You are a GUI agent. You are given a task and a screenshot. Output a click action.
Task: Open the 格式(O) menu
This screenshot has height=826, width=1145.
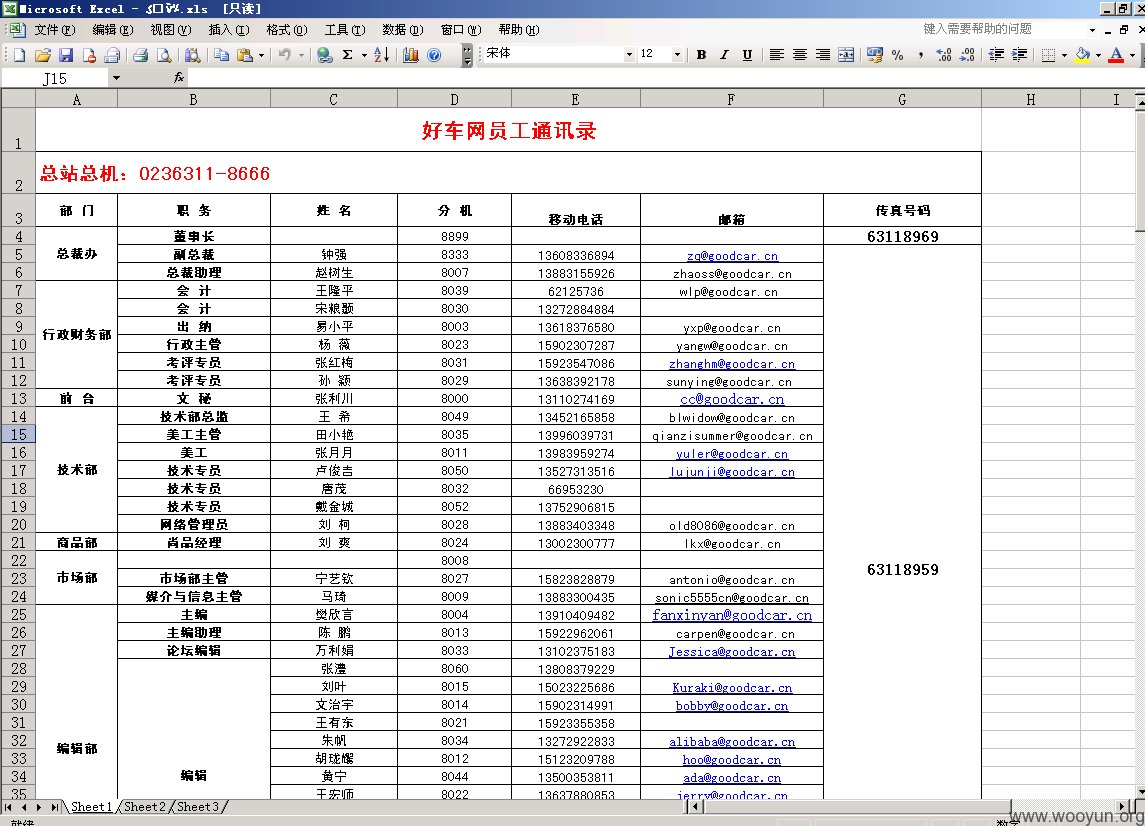point(286,30)
